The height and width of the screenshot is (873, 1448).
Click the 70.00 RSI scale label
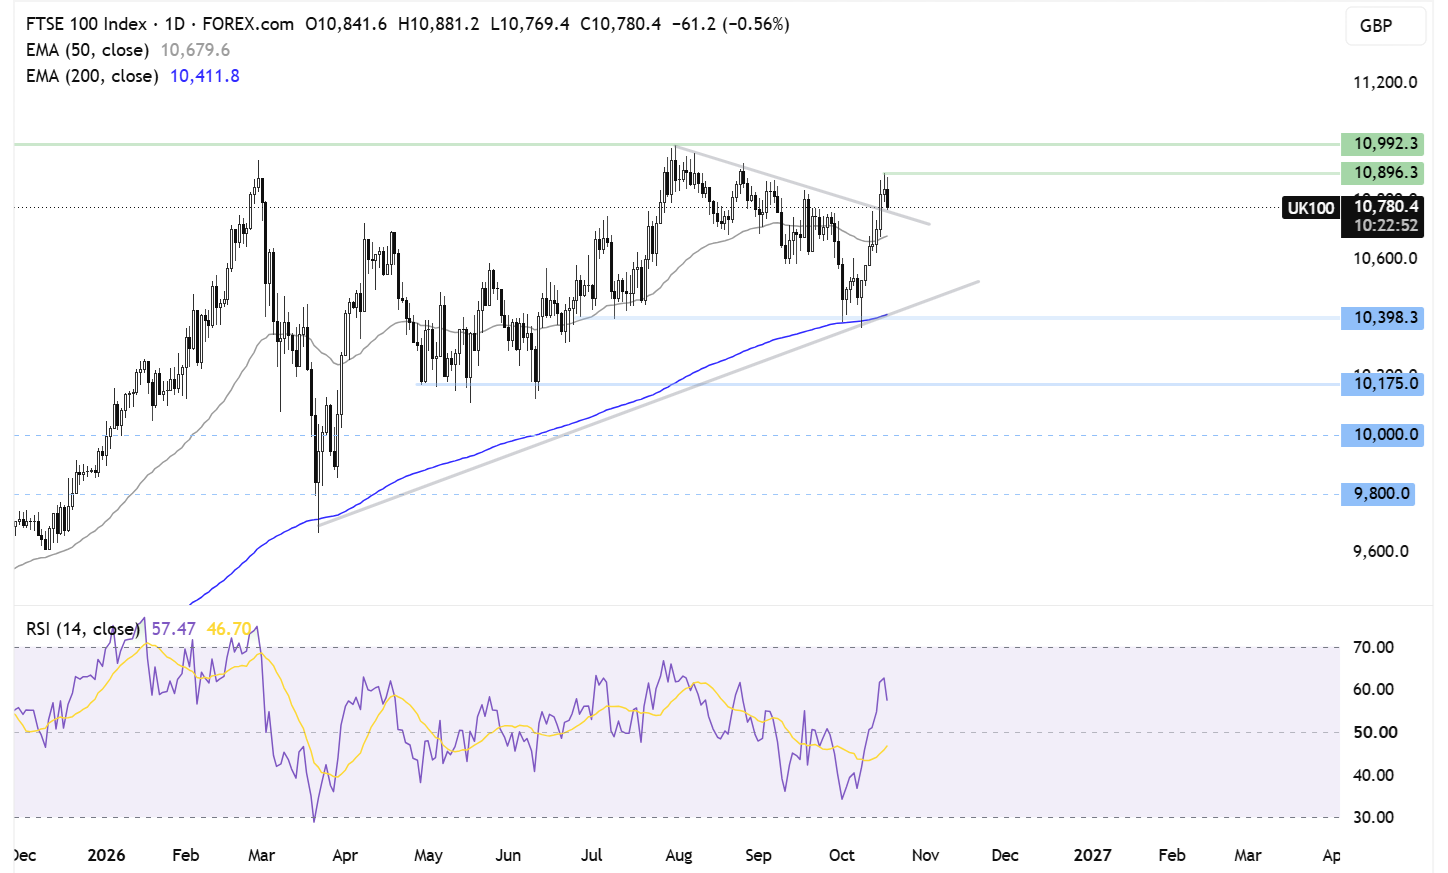[x=1373, y=648]
